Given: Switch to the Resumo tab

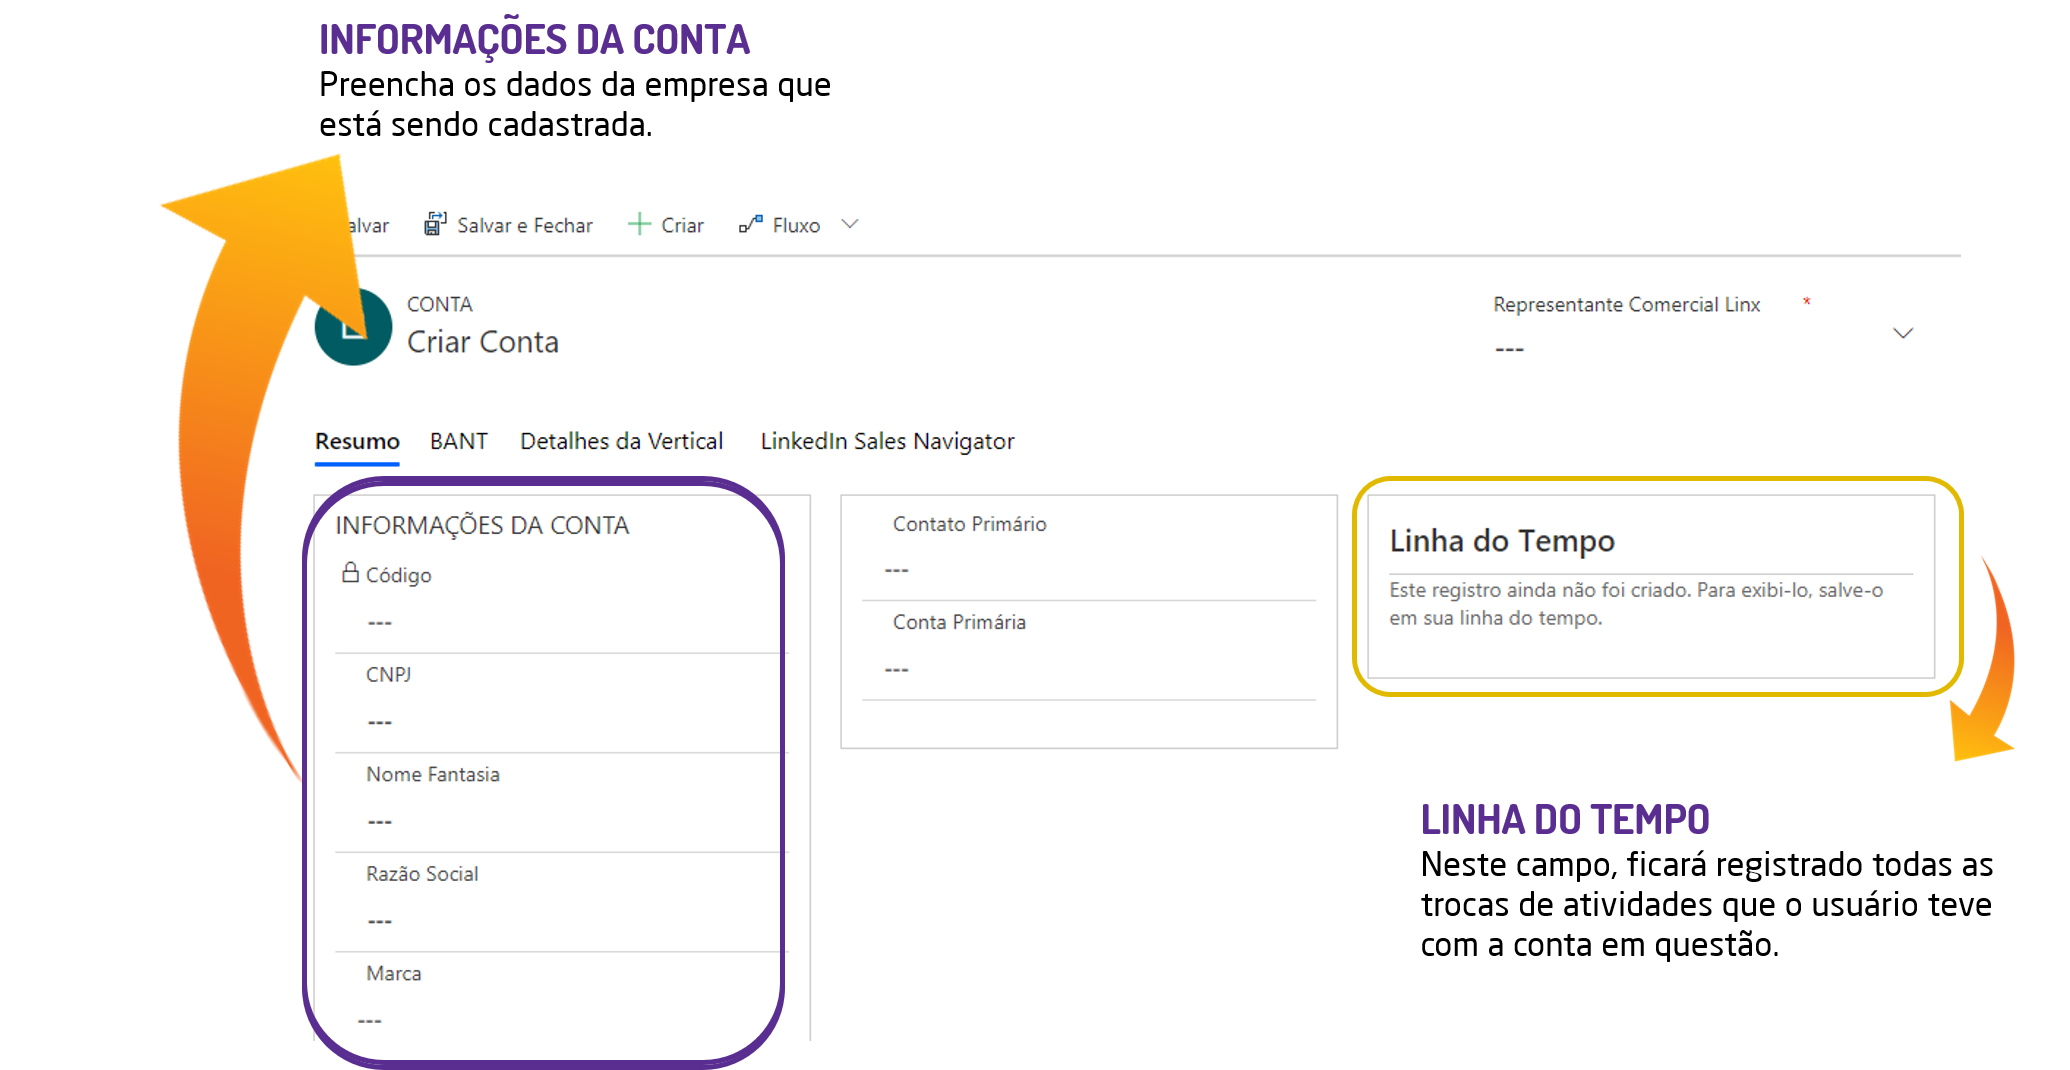Looking at the screenshot, I should click(357, 441).
